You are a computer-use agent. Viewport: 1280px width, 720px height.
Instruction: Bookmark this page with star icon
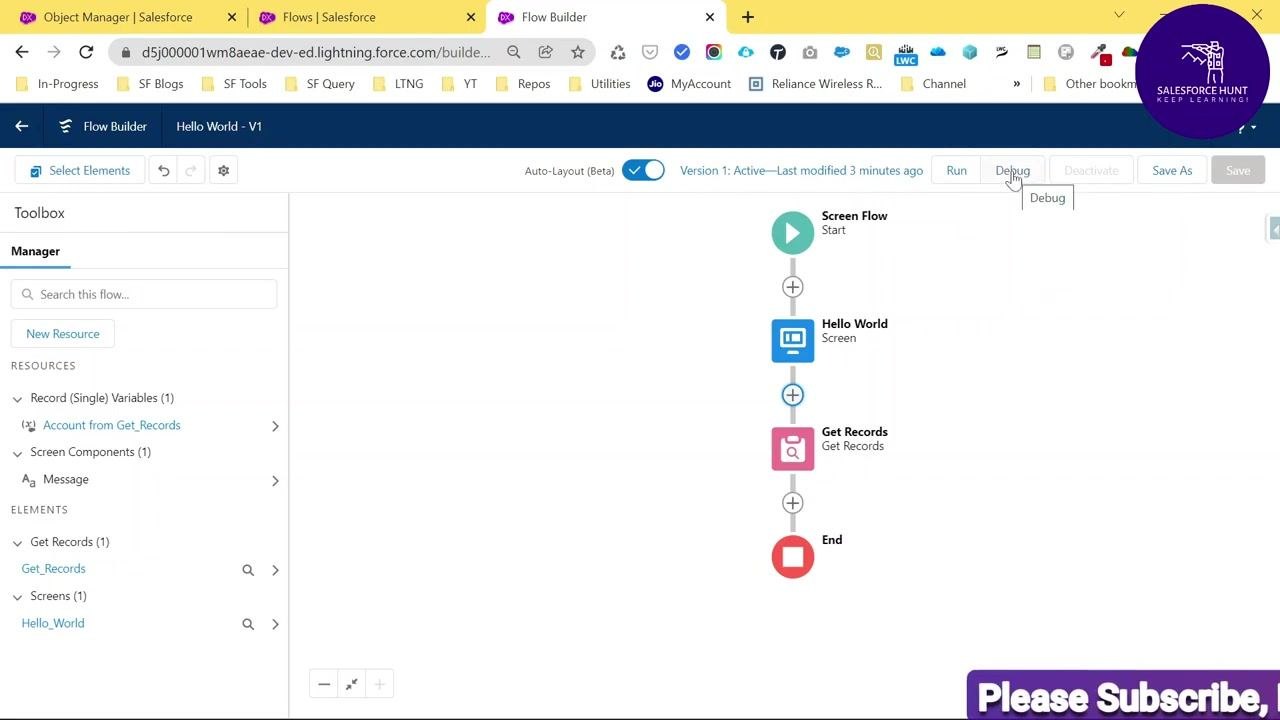click(577, 52)
